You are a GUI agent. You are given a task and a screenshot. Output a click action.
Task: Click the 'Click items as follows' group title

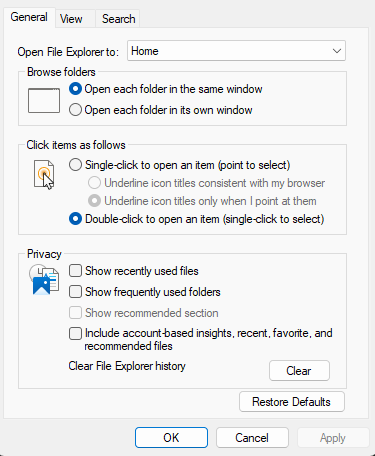[x=76, y=145]
